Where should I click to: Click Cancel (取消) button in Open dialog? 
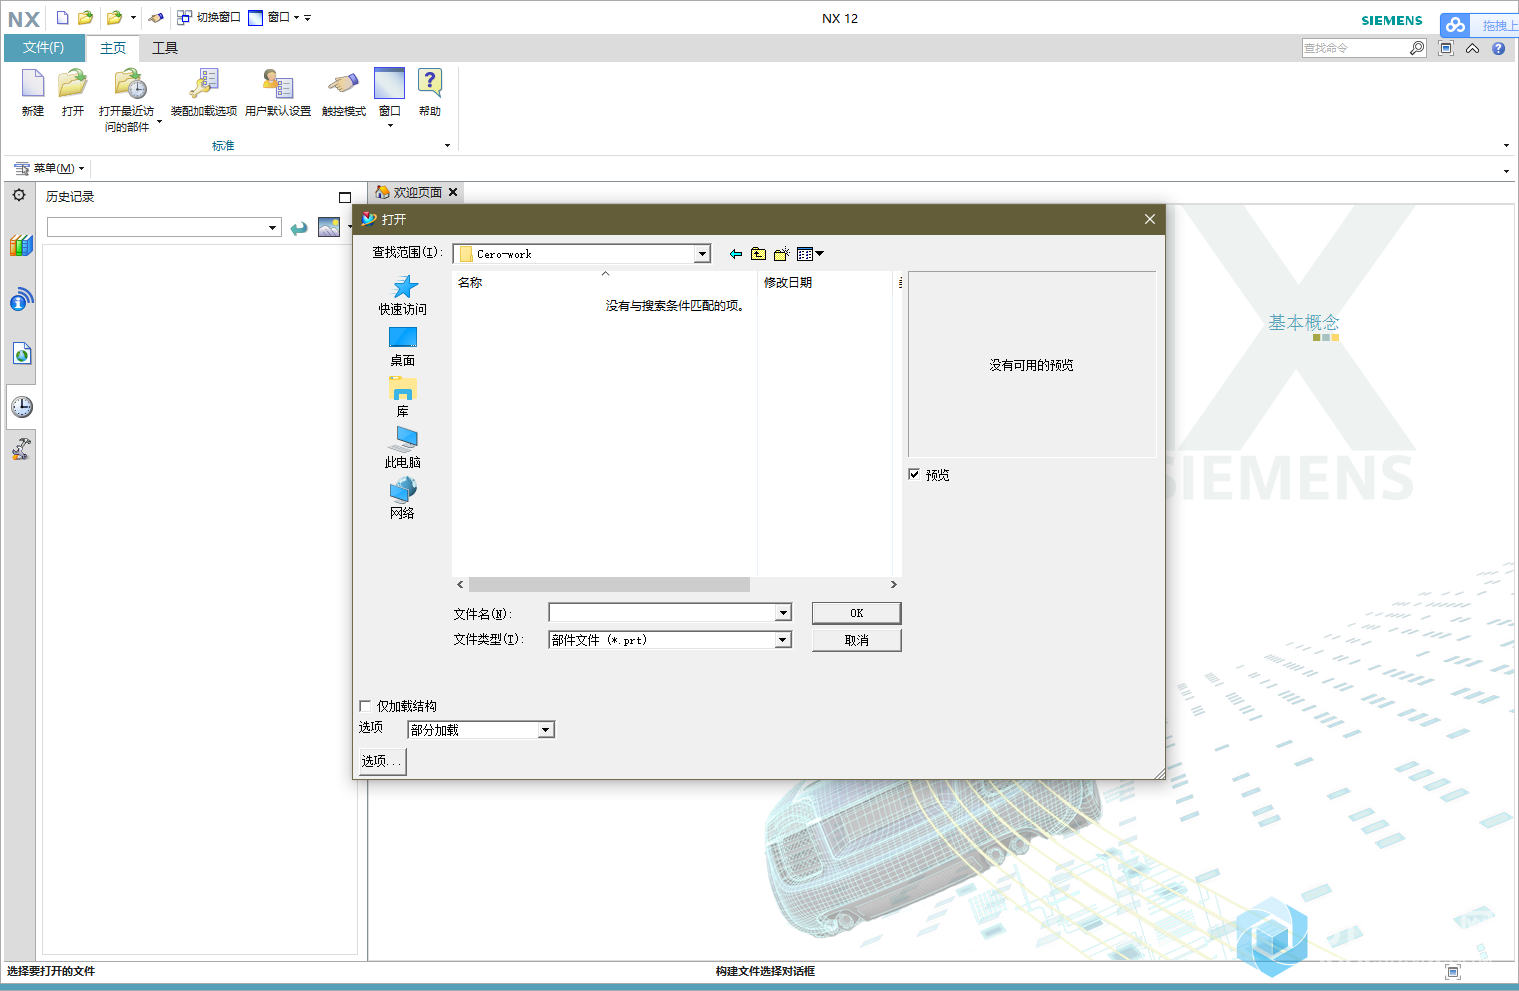(857, 640)
